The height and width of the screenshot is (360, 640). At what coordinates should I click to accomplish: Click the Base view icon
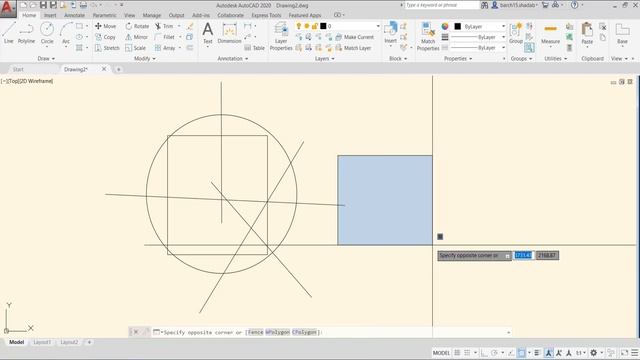622,33
